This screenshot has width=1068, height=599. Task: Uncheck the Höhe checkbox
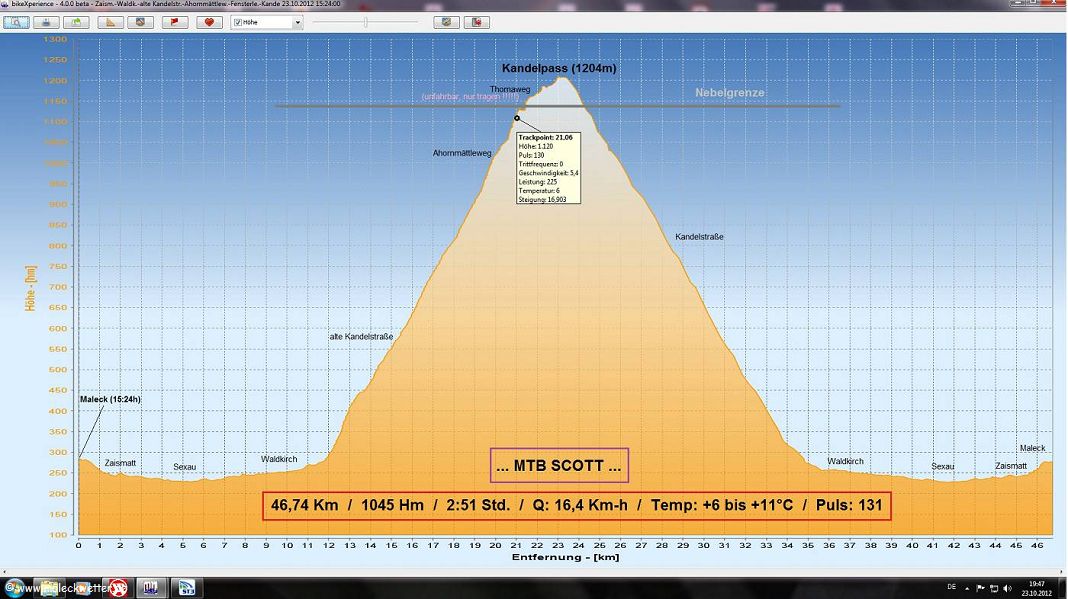pyautogui.click(x=237, y=22)
